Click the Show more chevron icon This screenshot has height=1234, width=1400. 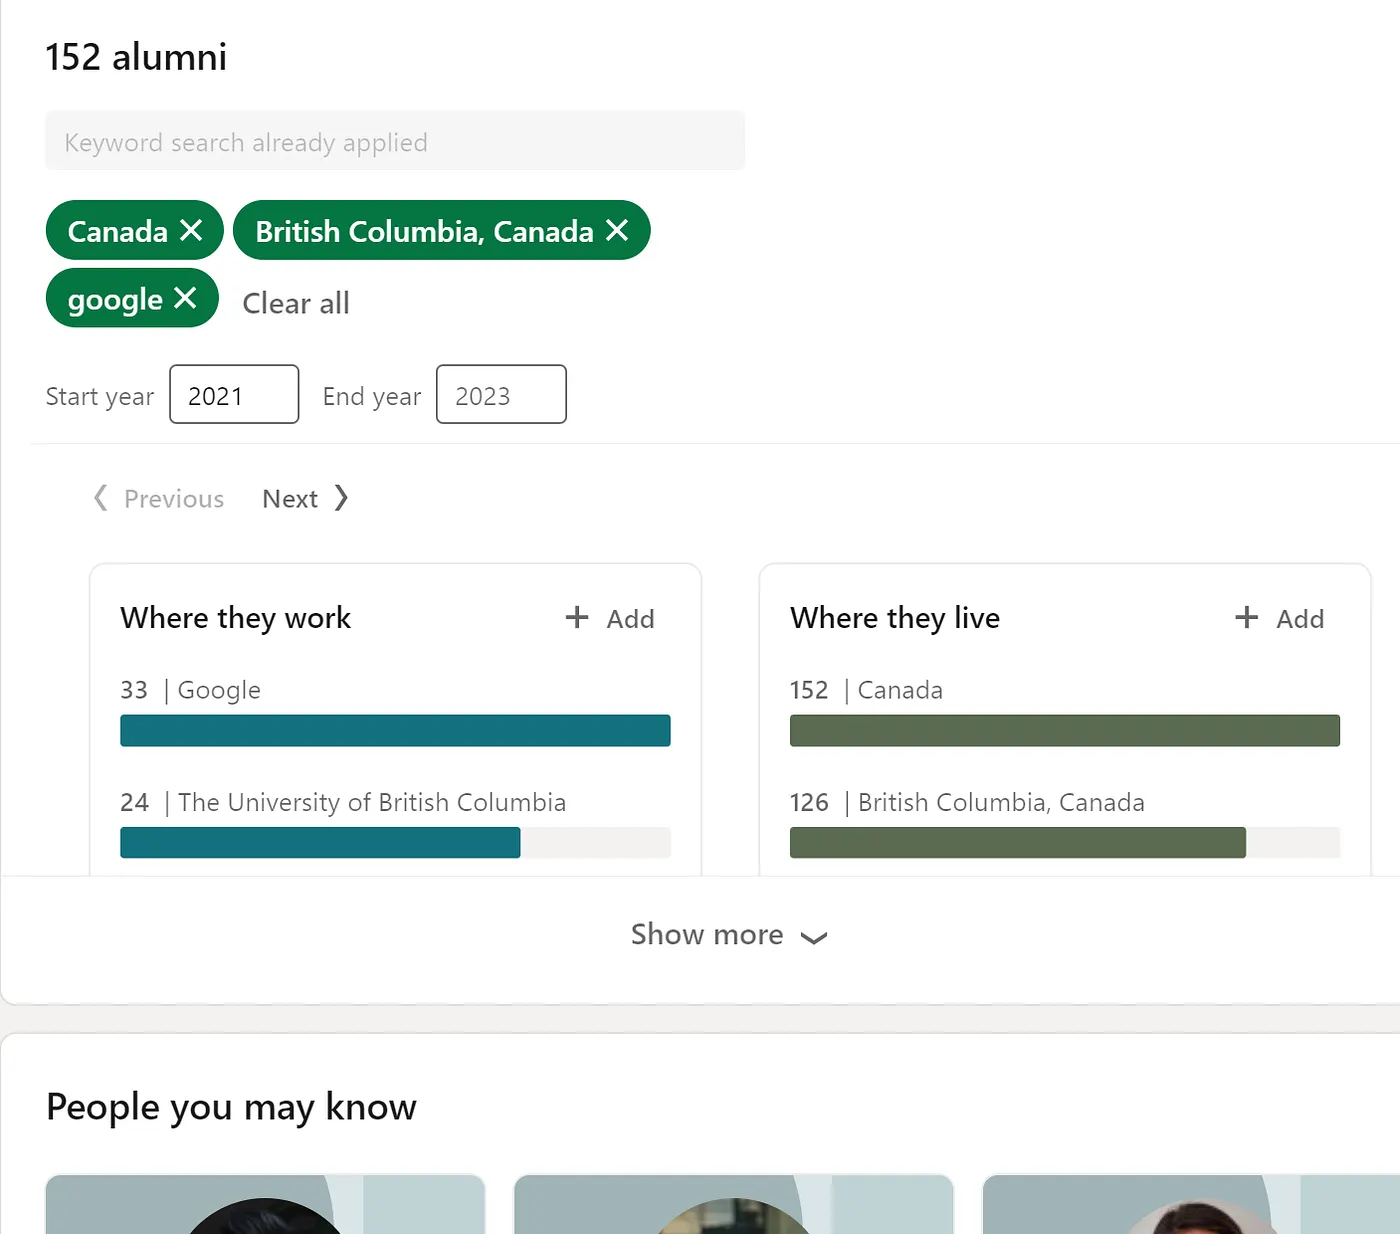[x=814, y=937]
